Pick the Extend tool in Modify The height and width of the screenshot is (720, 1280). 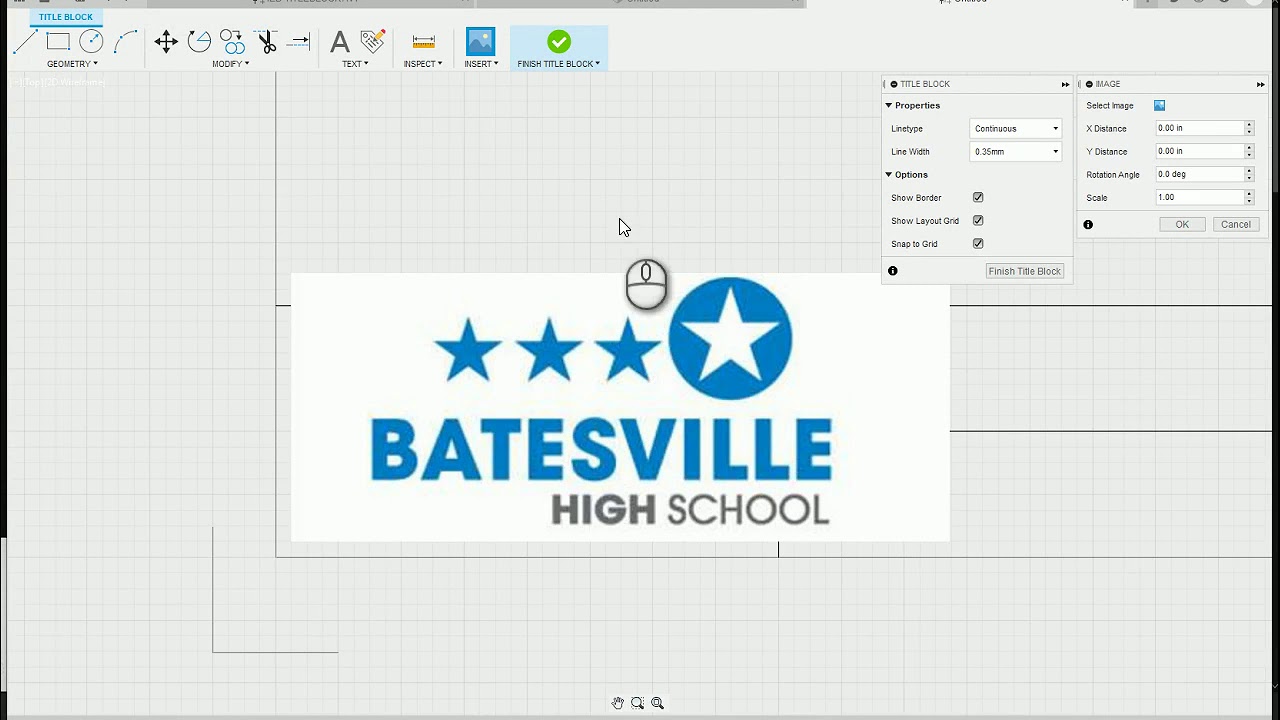pos(298,41)
